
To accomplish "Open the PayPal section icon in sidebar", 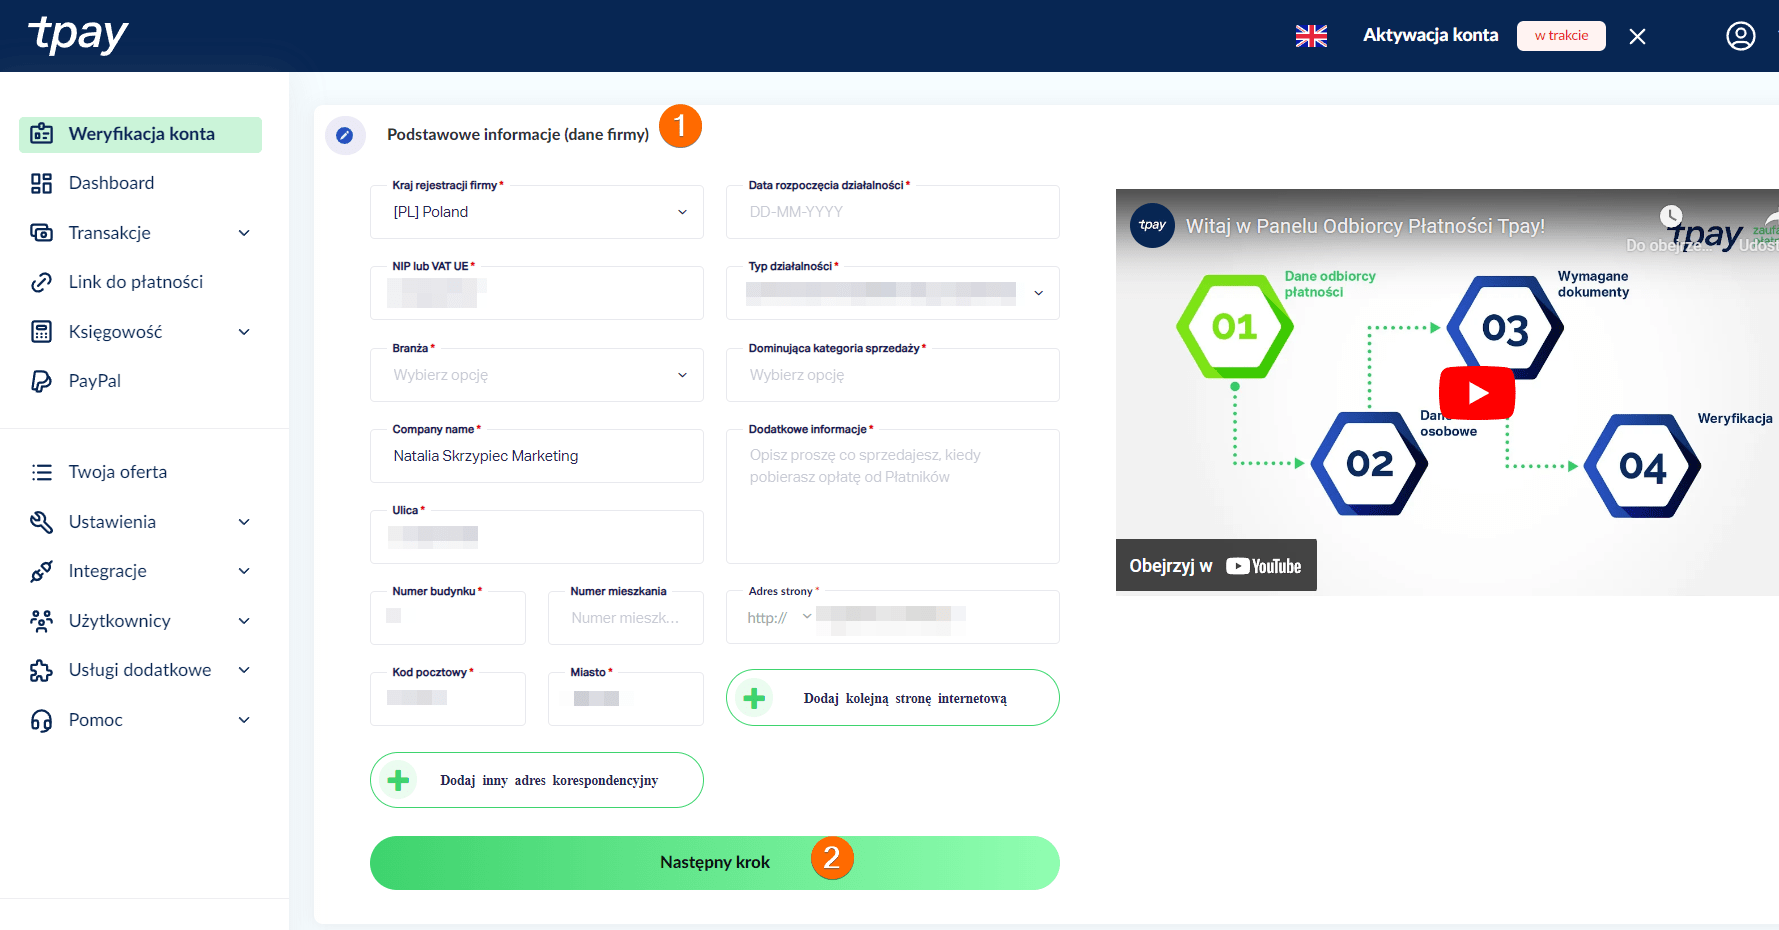I will 41,380.
